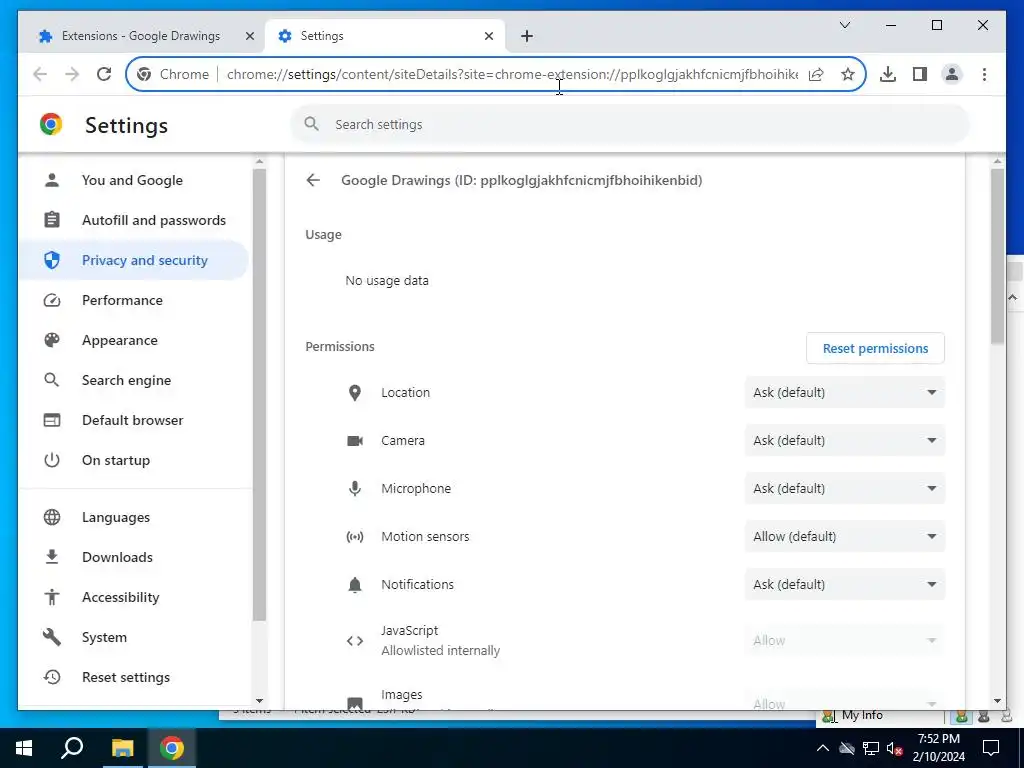
Task: Click the sidebar scrollbar thumb
Action: [259, 395]
